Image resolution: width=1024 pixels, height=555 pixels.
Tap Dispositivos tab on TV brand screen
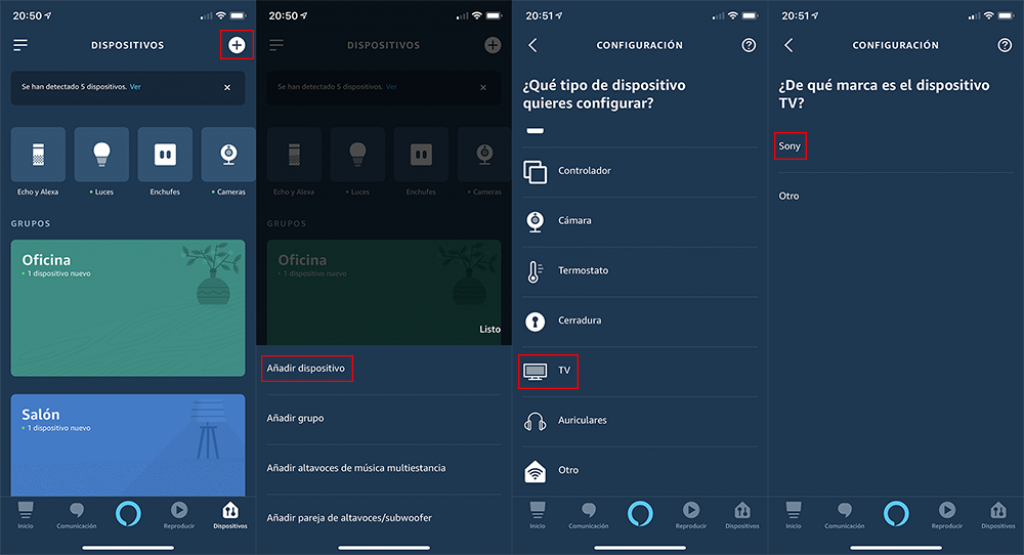pos(998,515)
